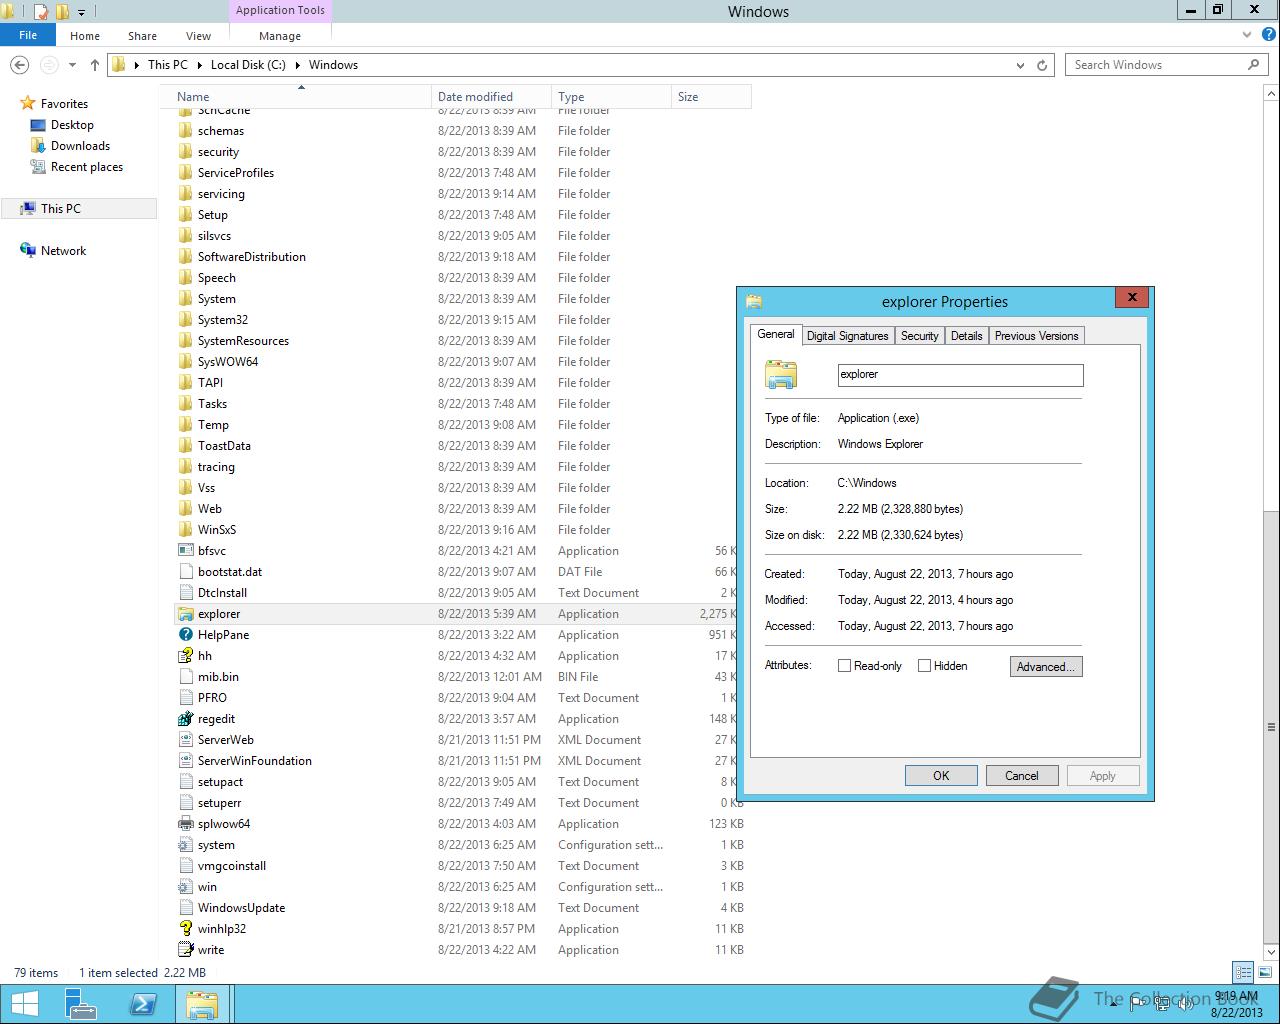
Task: Click the explorer application file icon
Action: (x=185, y=614)
